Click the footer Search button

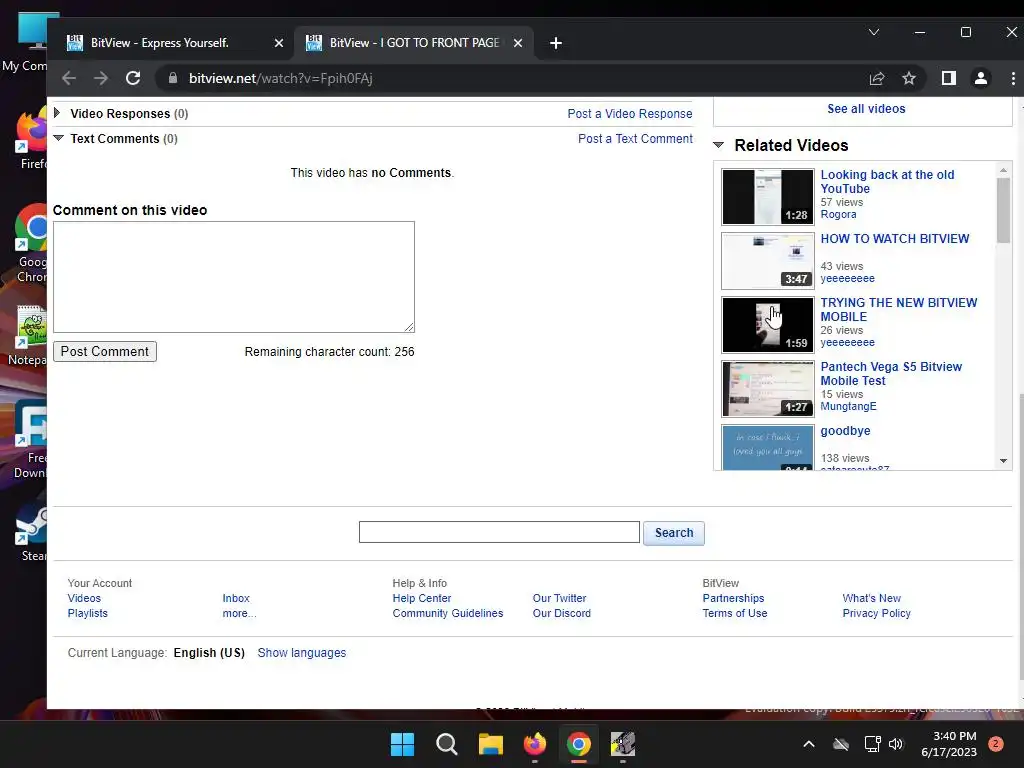pyautogui.click(x=674, y=533)
